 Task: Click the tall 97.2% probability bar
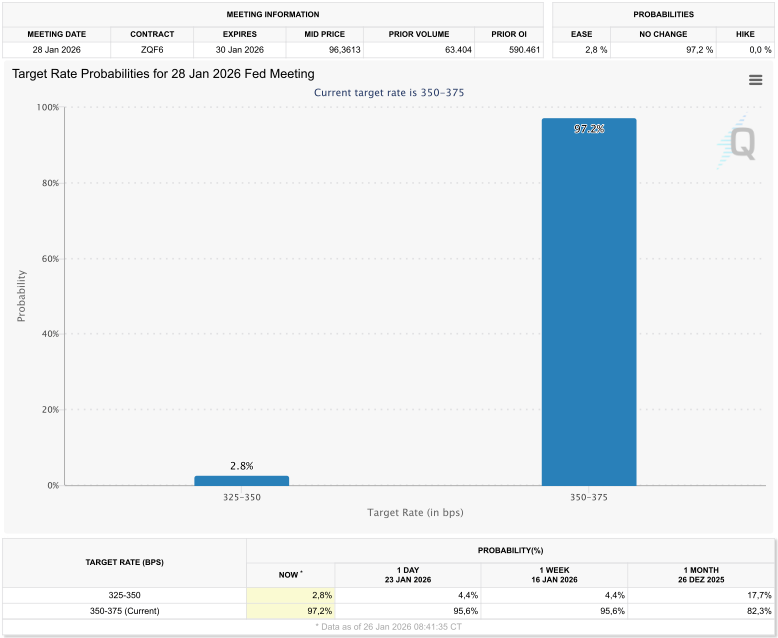(x=588, y=300)
